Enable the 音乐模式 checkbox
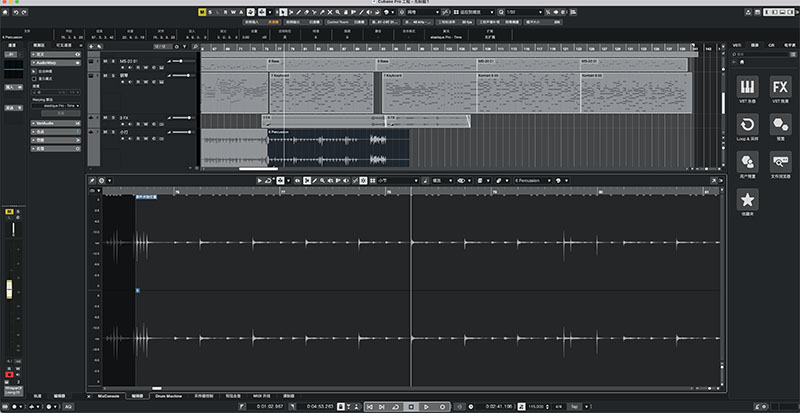This screenshot has width=800, height=413. point(34,79)
